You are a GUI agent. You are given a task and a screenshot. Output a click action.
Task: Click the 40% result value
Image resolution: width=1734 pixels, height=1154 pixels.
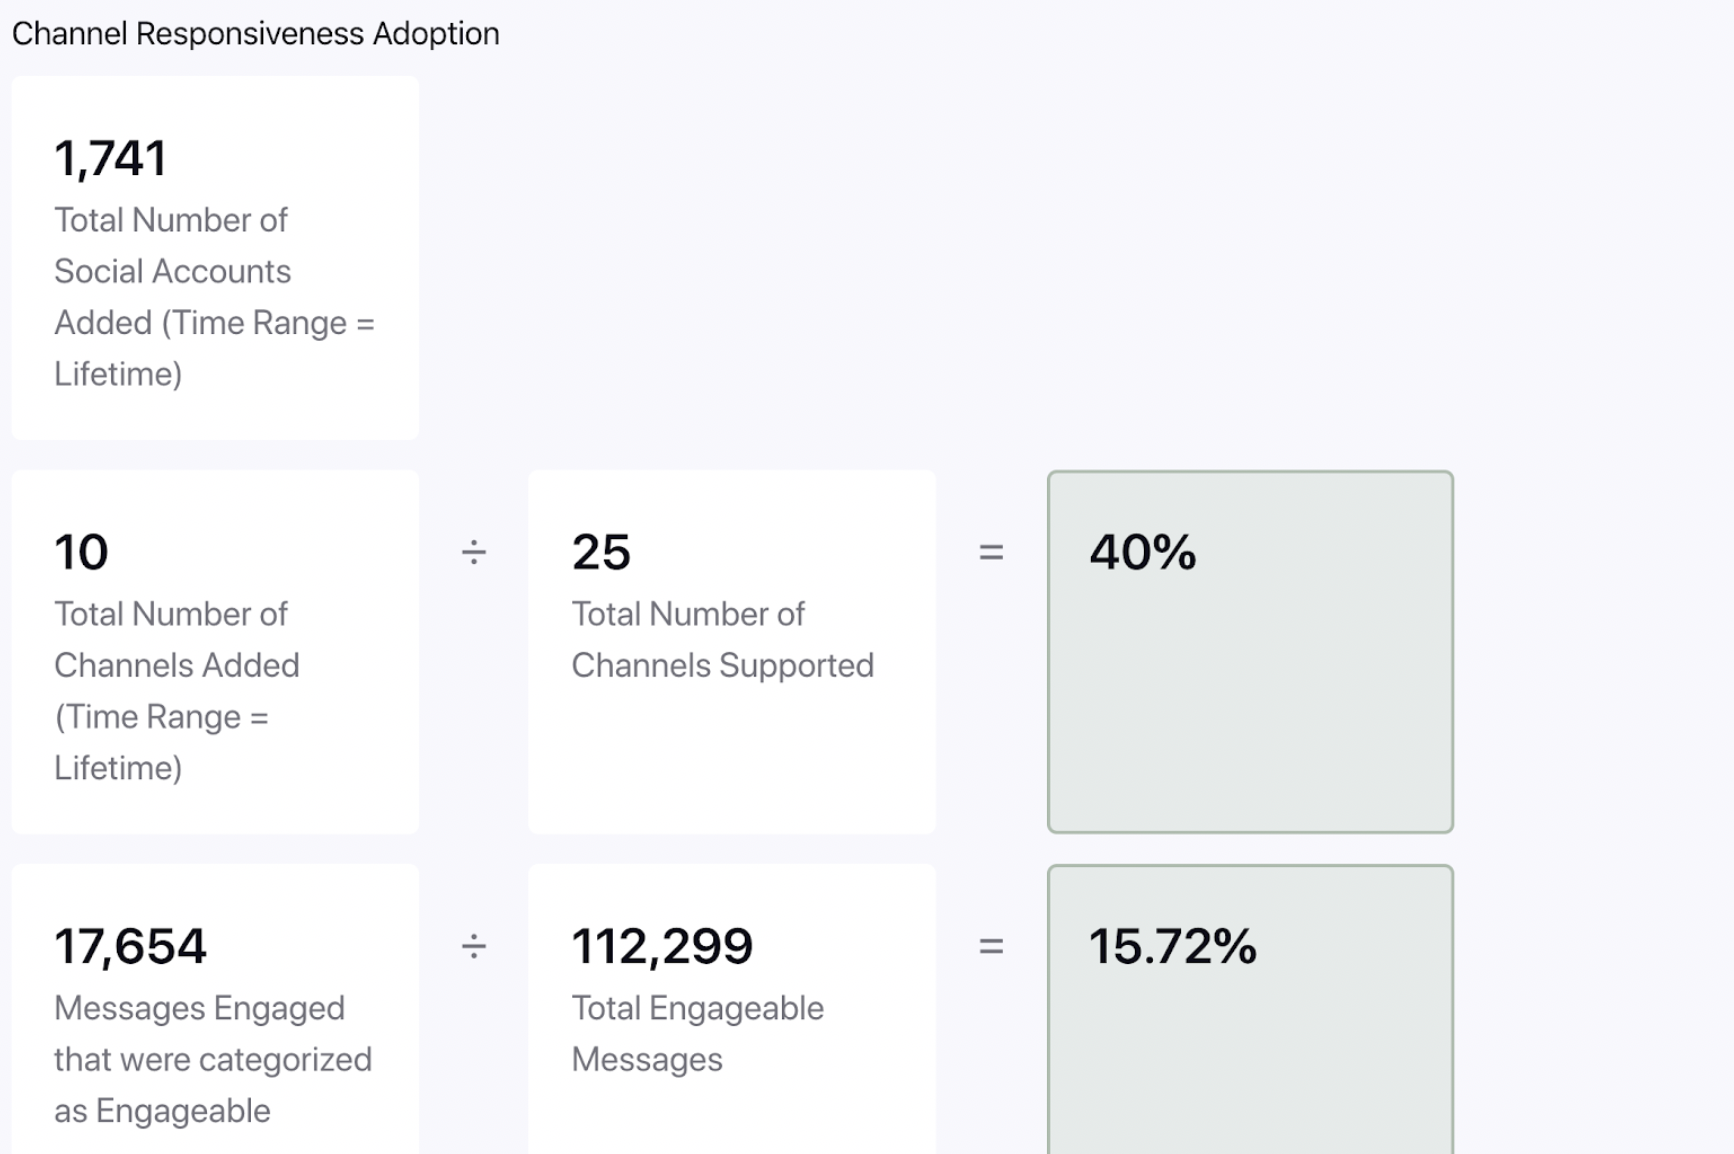click(x=1142, y=552)
